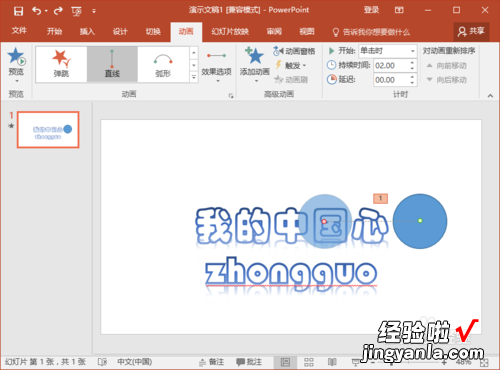Viewport: 500px width, 370px height.
Task: Redo the last action
Action: point(58,11)
